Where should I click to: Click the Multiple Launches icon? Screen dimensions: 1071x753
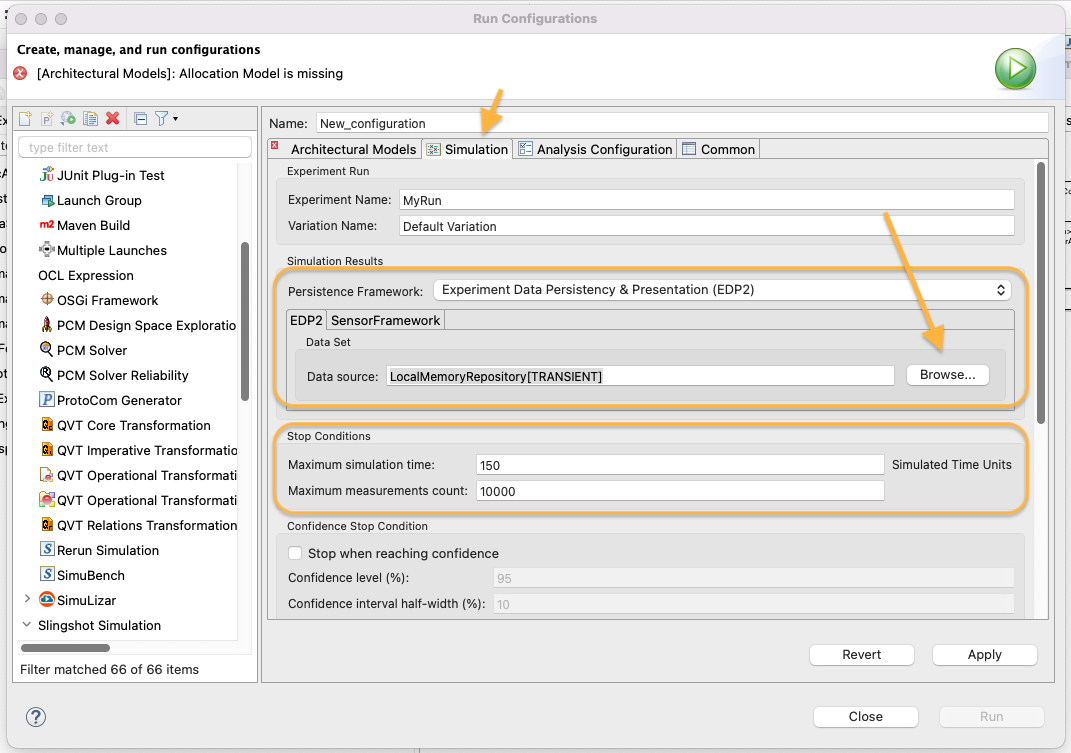tap(46, 249)
